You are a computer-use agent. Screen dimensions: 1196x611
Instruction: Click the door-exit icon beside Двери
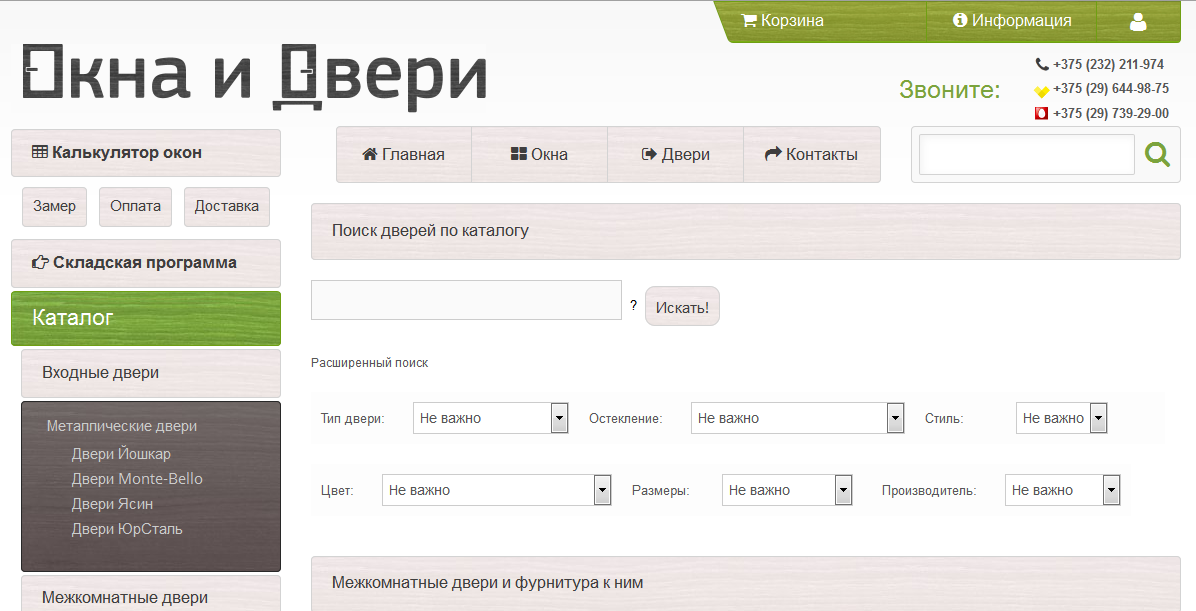pyautogui.click(x=649, y=154)
